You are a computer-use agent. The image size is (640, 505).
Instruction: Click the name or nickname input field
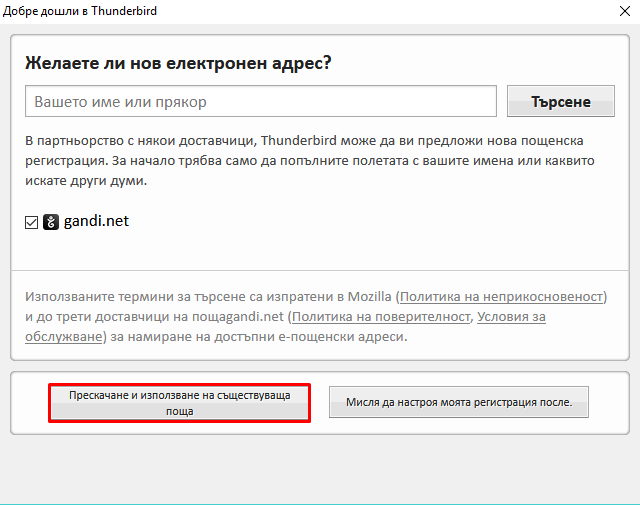pos(261,101)
